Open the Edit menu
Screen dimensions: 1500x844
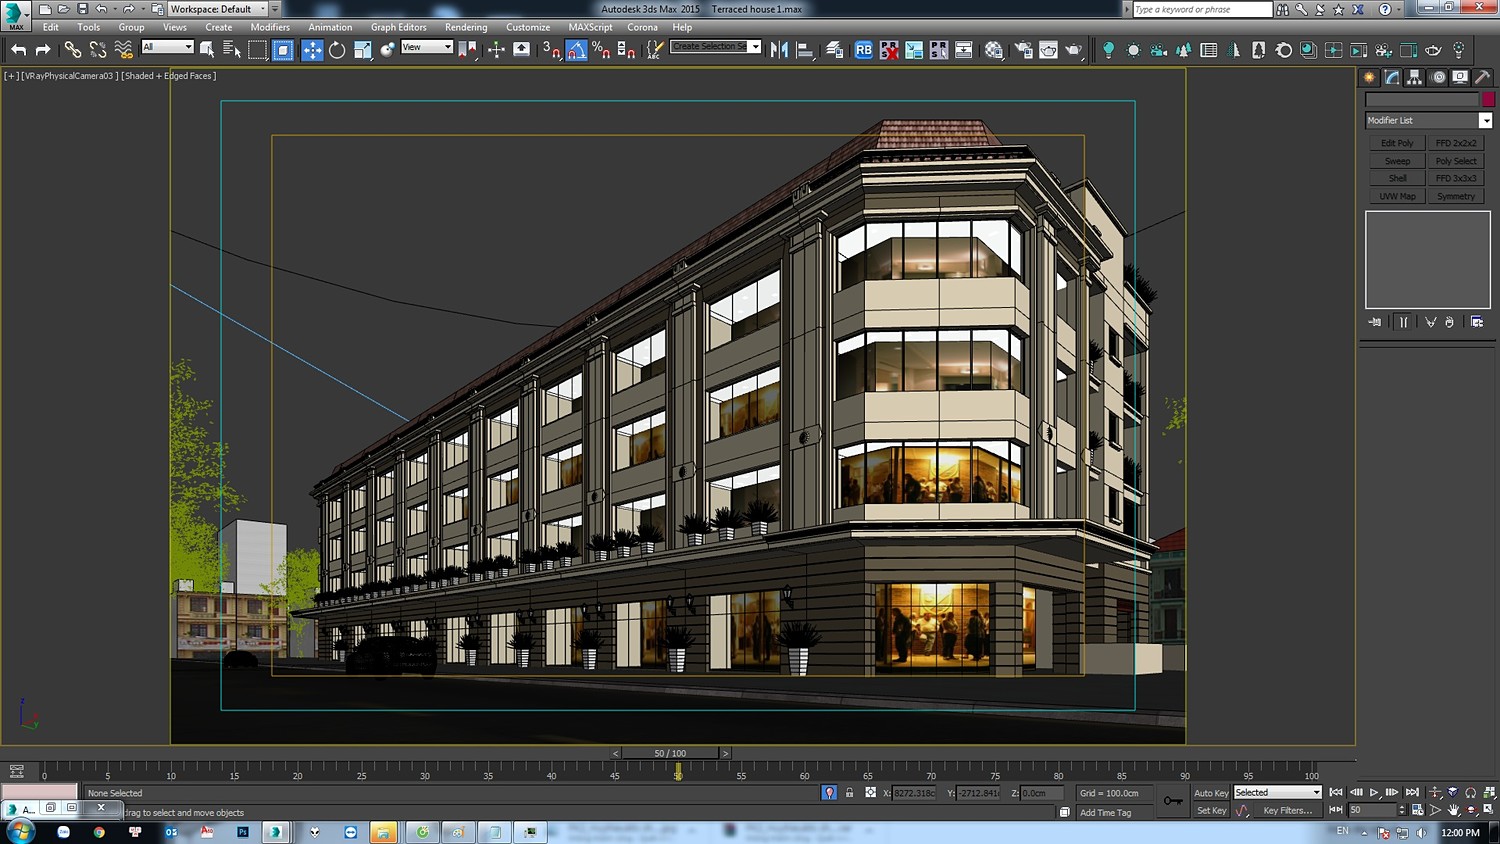(50, 27)
